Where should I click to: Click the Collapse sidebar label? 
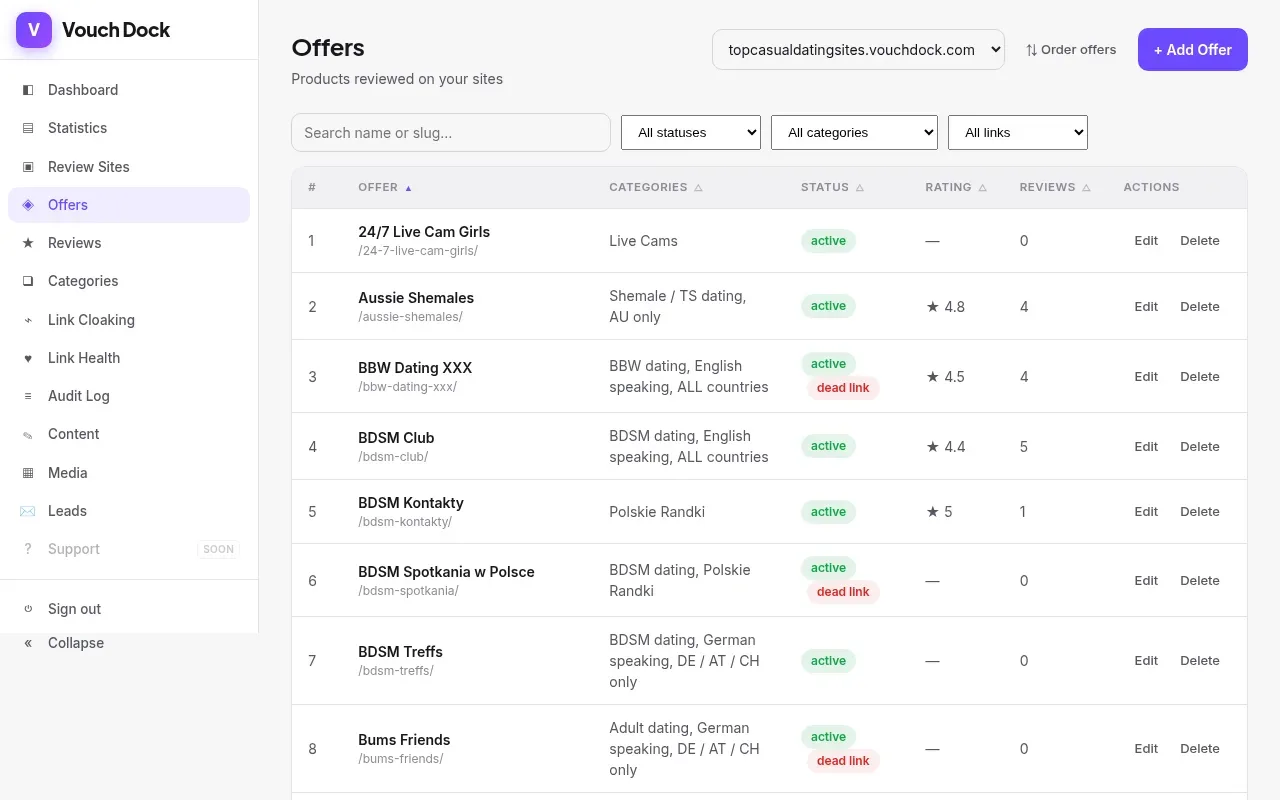76,643
